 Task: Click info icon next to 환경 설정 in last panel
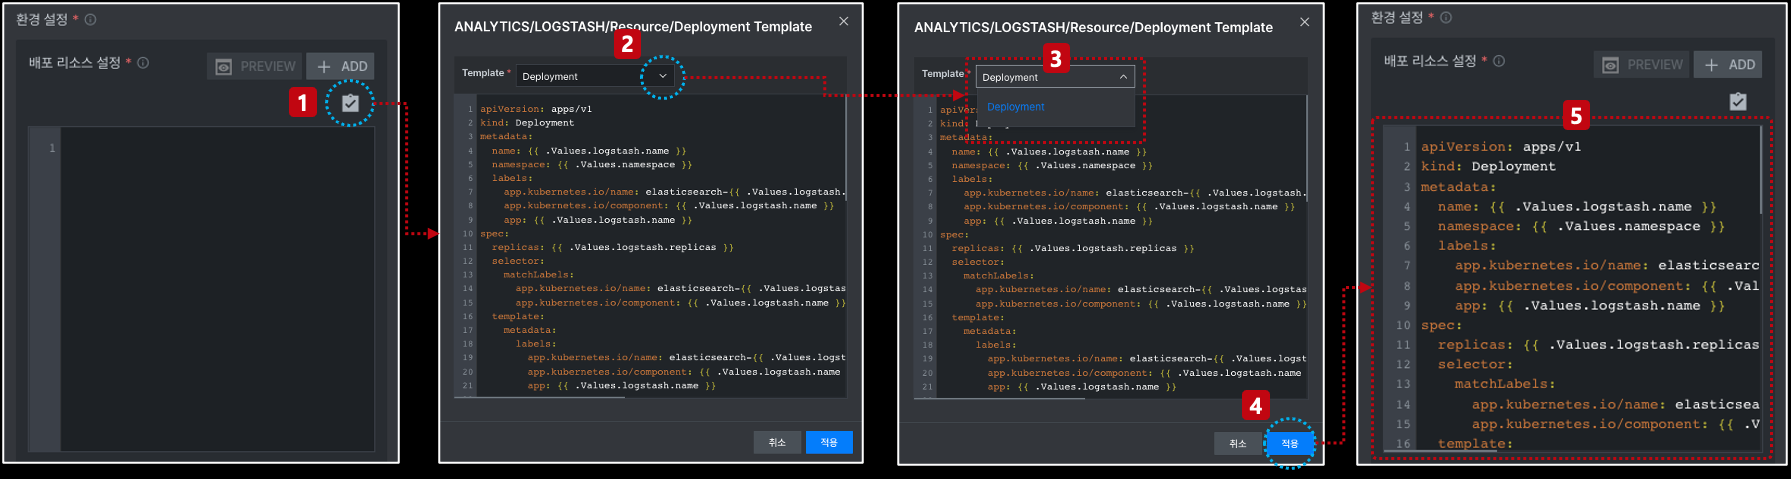coord(1446,18)
